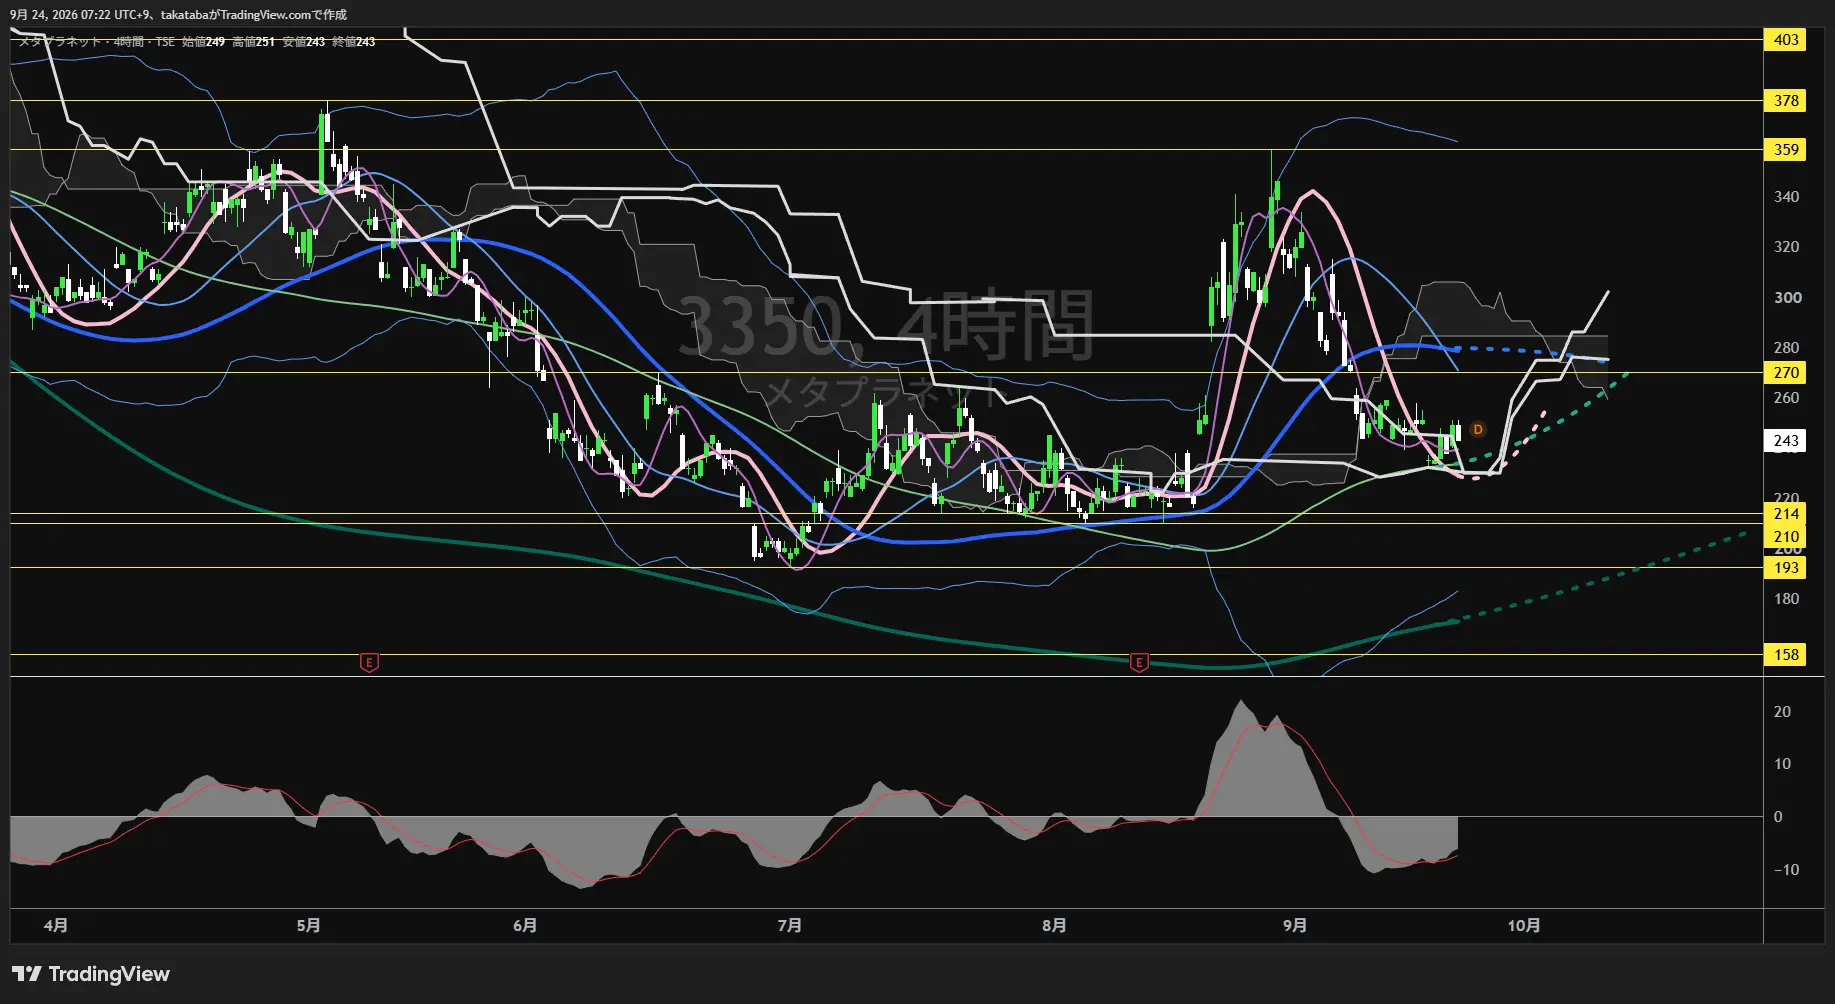
Task: Select the 270 yellow price label
Action: [1786, 373]
